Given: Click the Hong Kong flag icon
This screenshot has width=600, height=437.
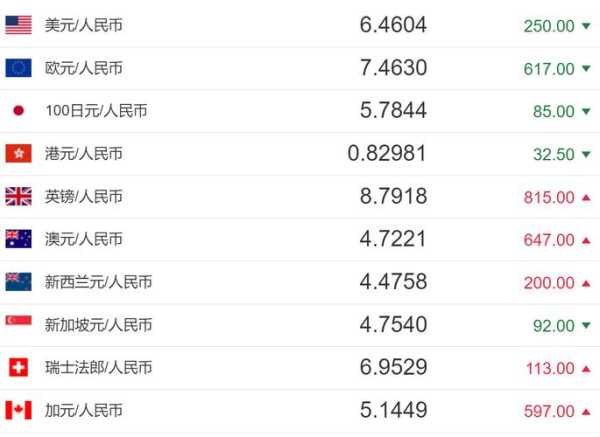Looking at the screenshot, I should coord(18,154).
